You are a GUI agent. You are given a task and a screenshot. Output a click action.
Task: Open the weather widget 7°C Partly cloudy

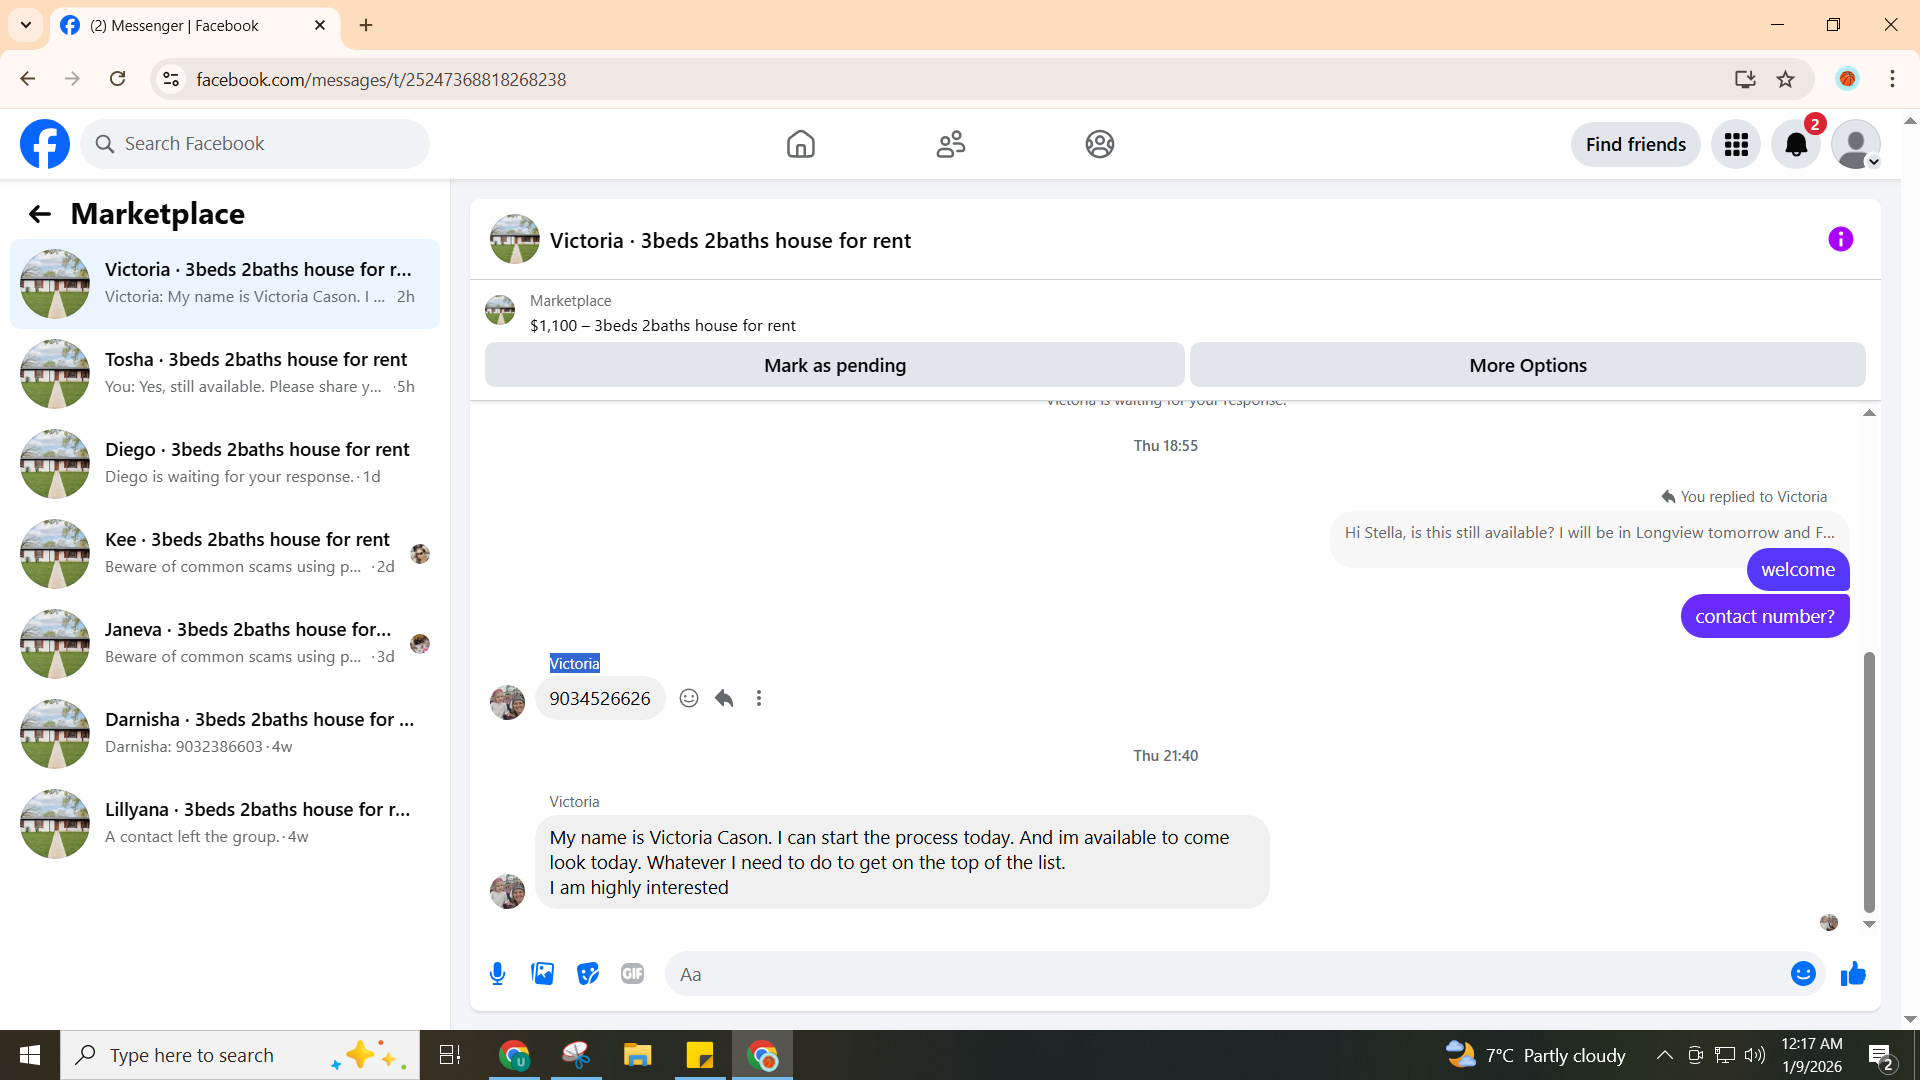1536,1055
